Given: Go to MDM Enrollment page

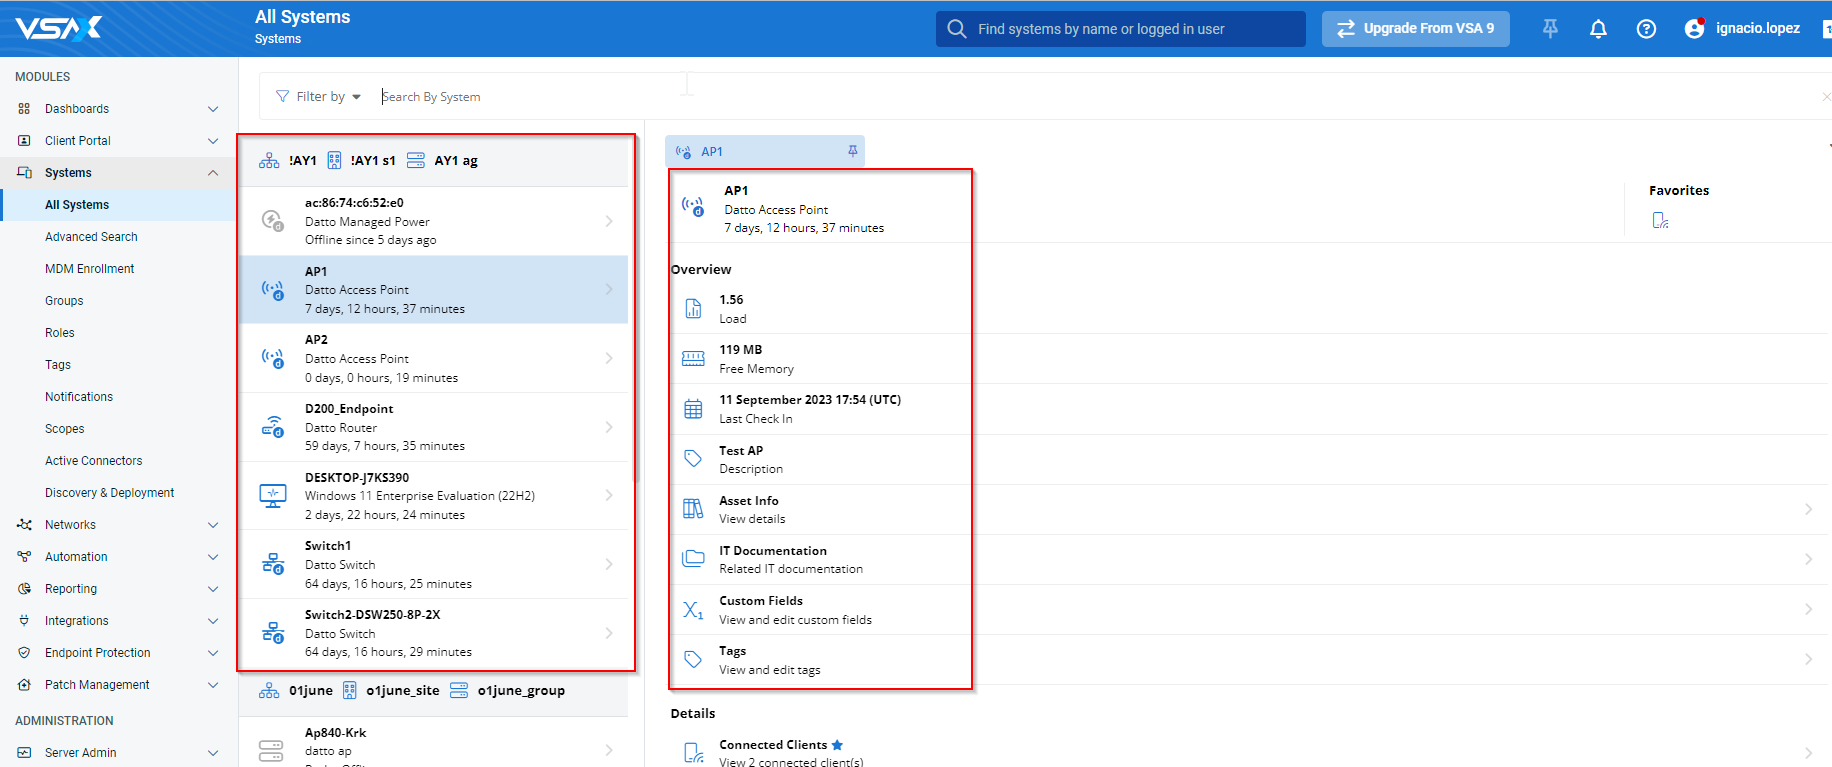Looking at the screenshot, I should tap(89, 269).
